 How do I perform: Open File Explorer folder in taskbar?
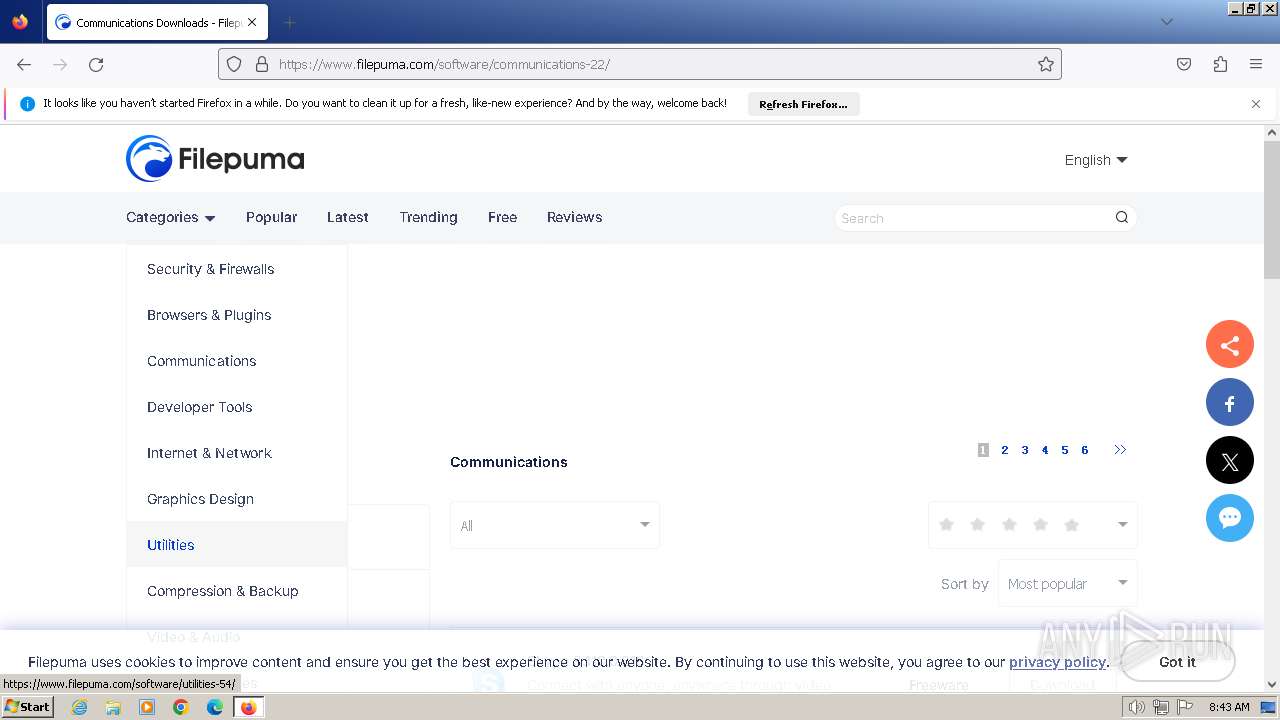pyautogui.click(x=113, y=707)
